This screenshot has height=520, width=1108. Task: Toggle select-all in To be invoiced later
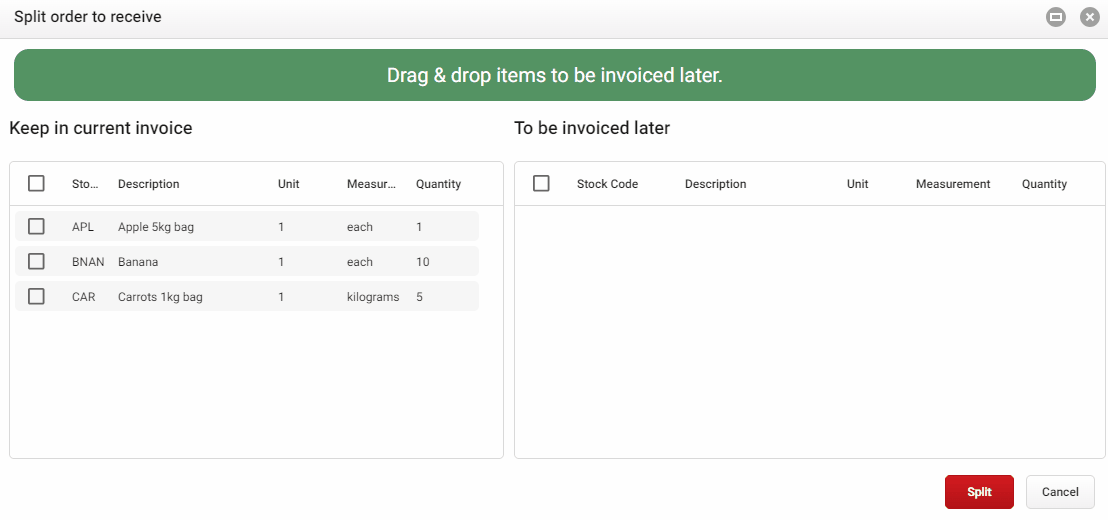pos(541,184)
